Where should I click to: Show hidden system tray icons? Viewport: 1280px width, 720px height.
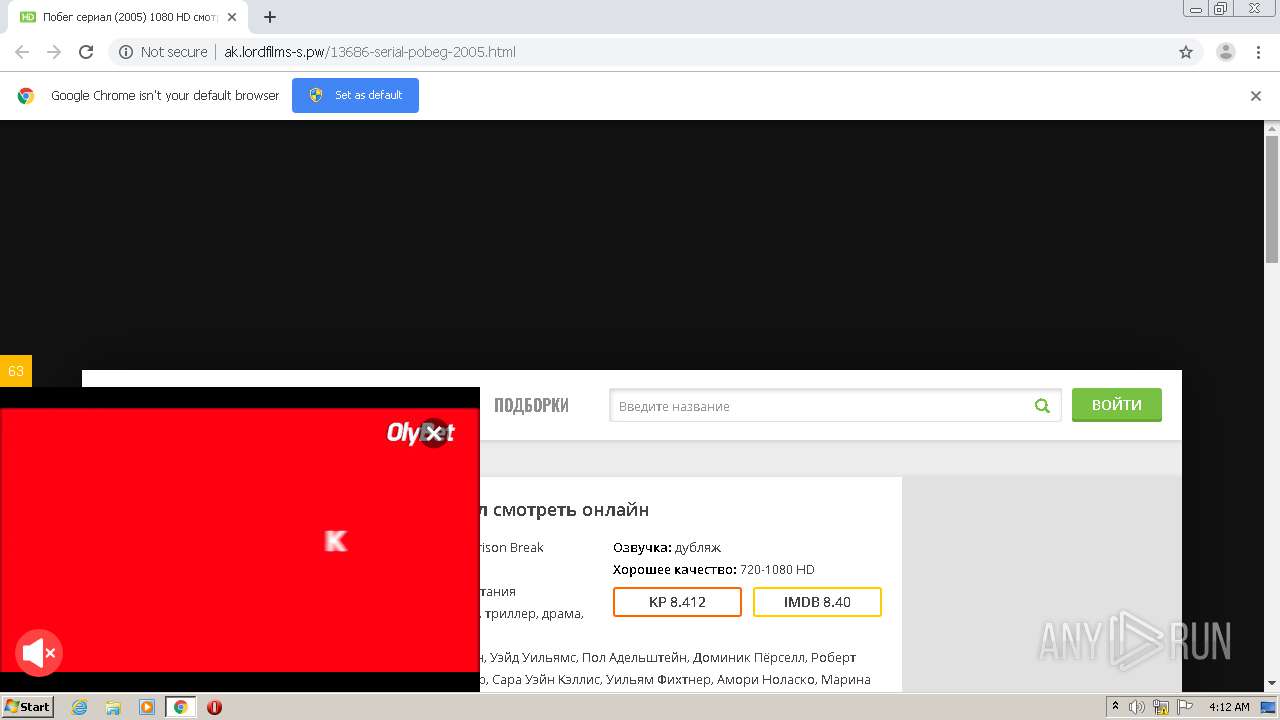[1115, 707]
